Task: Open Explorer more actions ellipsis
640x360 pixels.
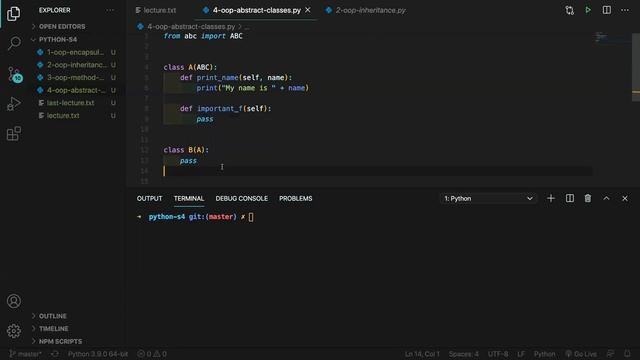Action: pos(110,10)
